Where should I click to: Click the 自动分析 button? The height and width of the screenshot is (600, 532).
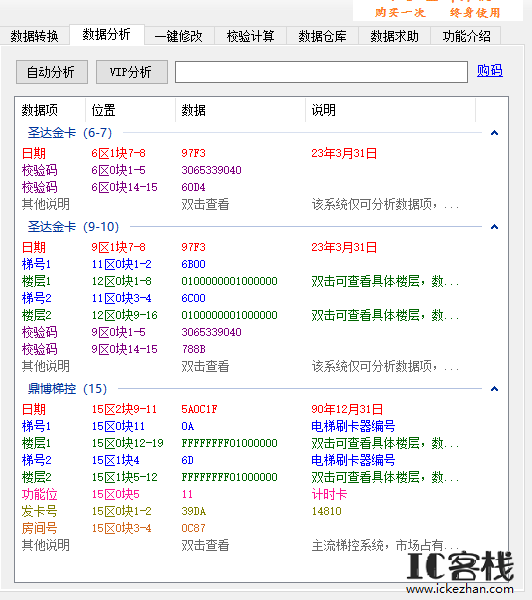(x=52, y=72)
